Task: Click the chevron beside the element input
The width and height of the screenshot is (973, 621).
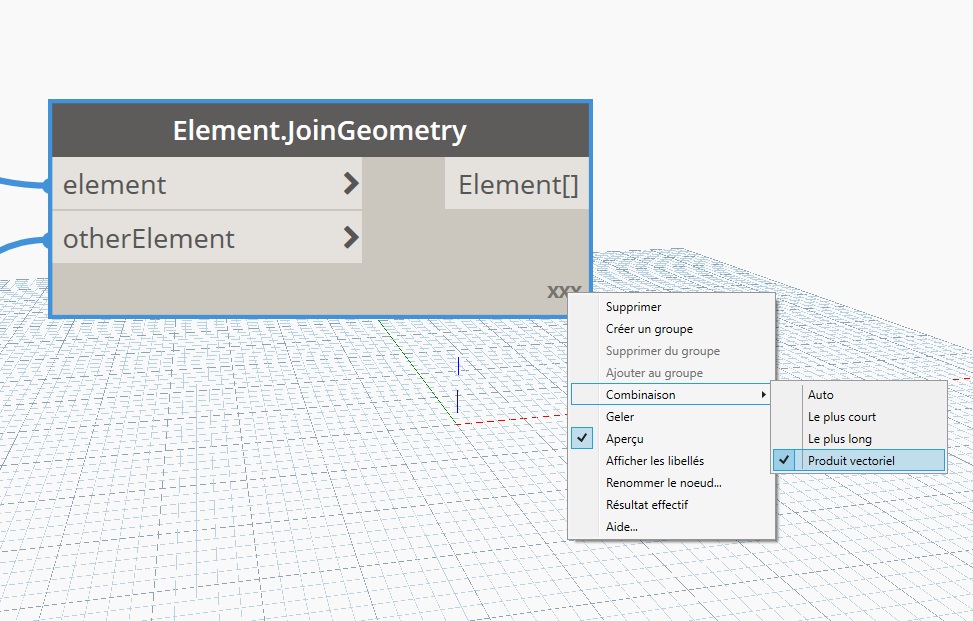Action: pyautogui.click(x=350, y=184)
